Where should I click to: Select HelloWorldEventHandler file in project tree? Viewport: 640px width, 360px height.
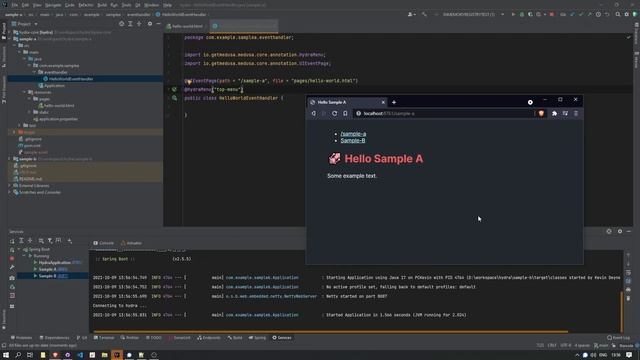71,79
